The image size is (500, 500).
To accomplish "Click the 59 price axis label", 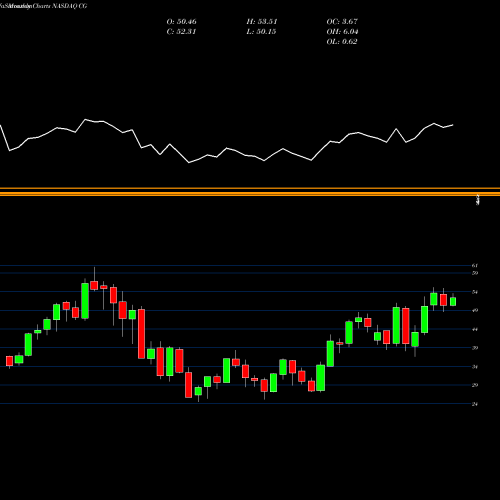I will coord(475,273).
